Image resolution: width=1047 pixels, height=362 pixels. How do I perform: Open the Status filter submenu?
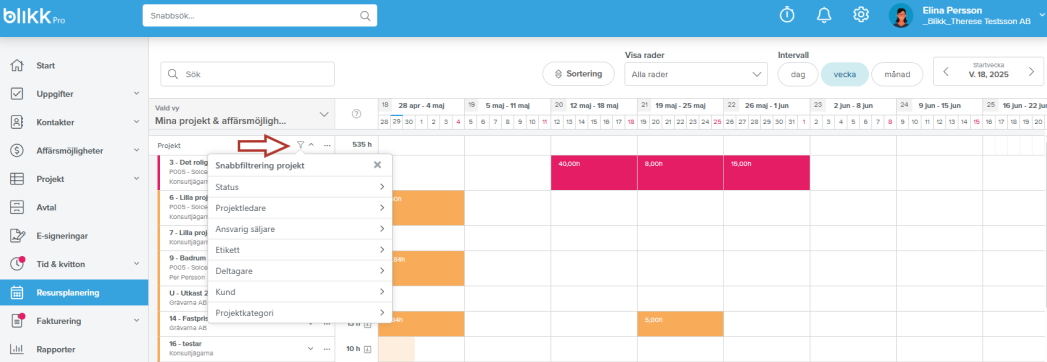tap(300, 187)
